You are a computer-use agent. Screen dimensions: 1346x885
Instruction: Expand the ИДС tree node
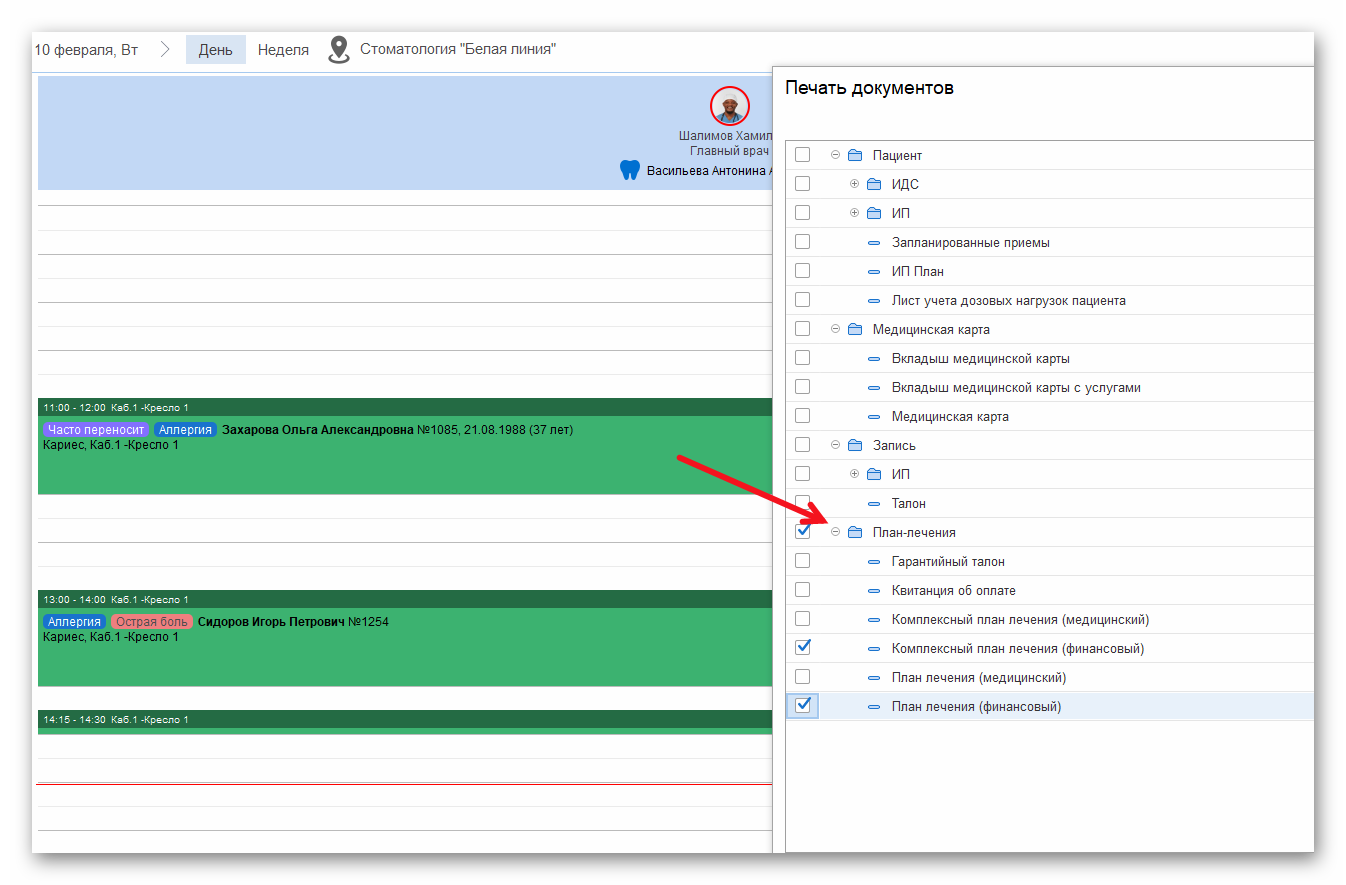coord(854,184)
